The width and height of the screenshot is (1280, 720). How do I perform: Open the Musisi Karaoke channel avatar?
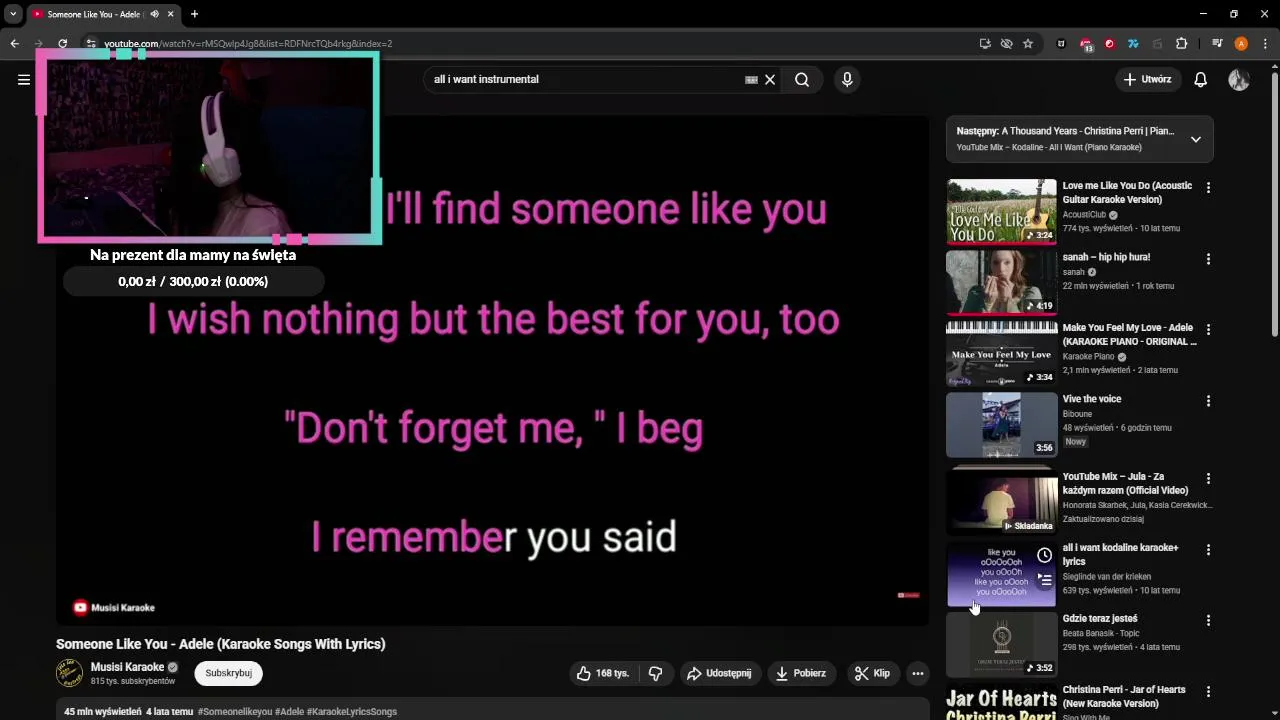tap(69, 673)
